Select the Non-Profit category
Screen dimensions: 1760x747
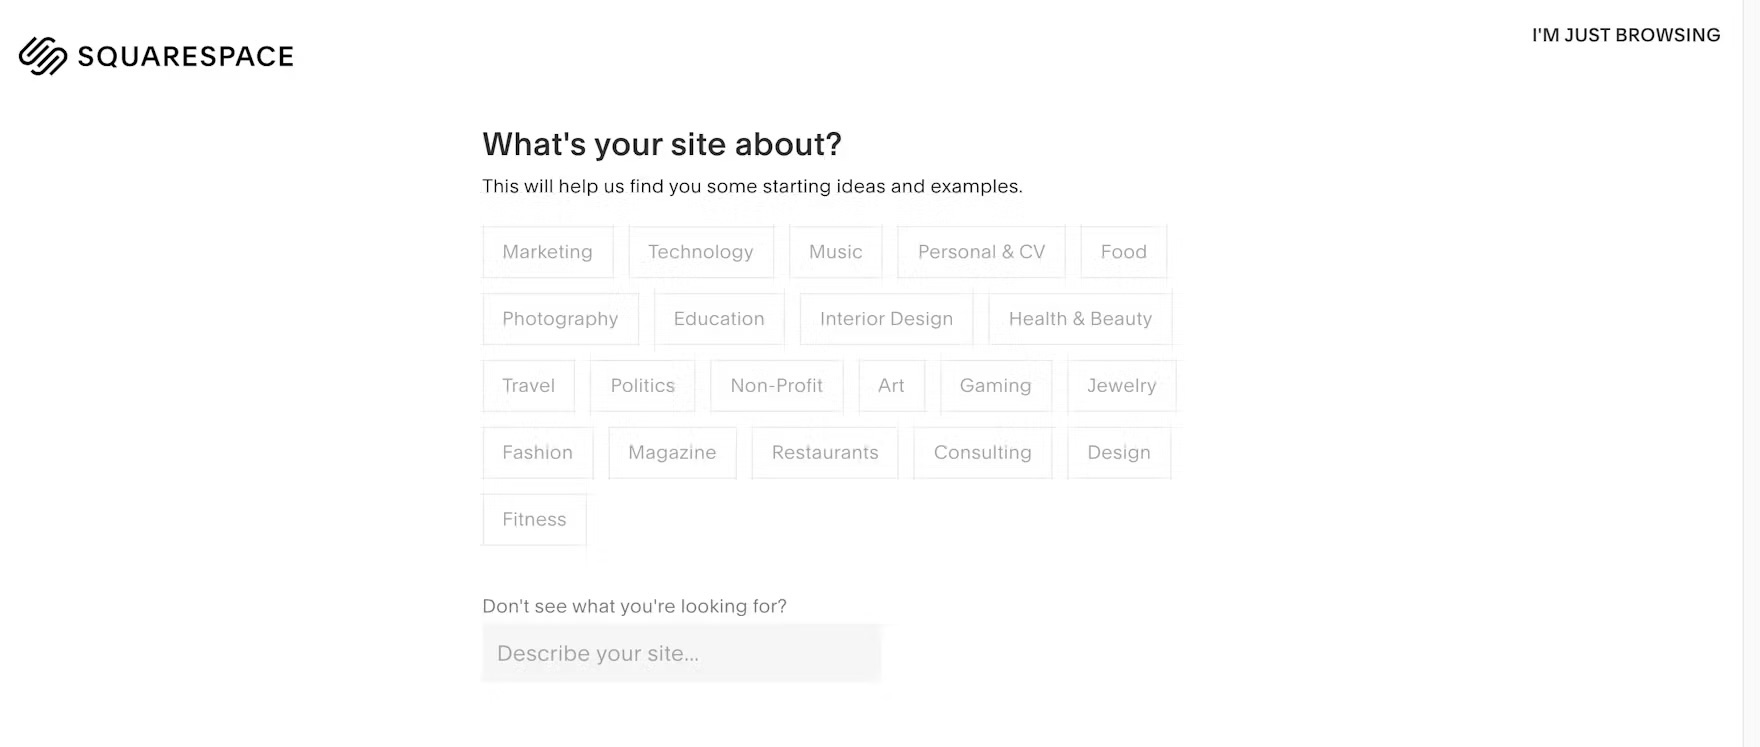[x=776, y=386]
